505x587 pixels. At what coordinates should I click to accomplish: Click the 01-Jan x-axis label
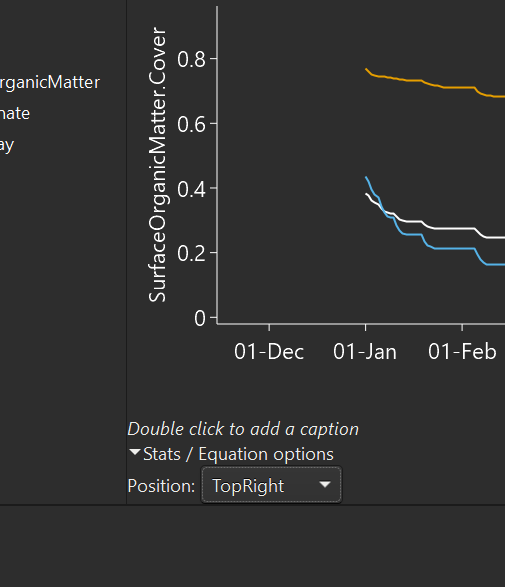(365, 352)
